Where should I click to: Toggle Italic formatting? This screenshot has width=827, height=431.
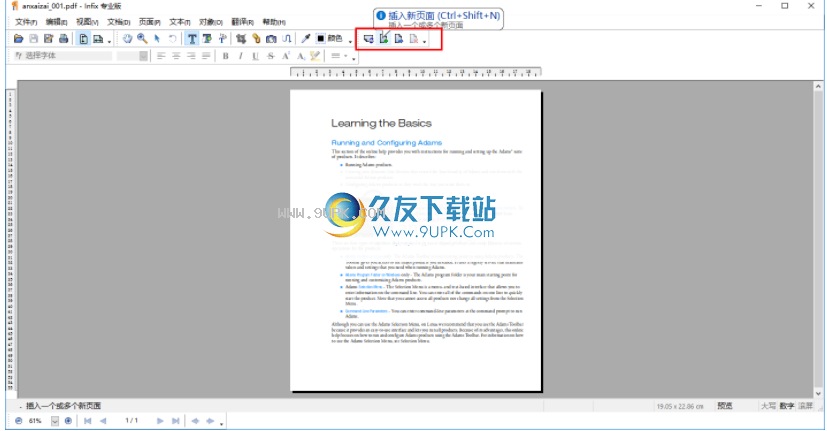241,55
